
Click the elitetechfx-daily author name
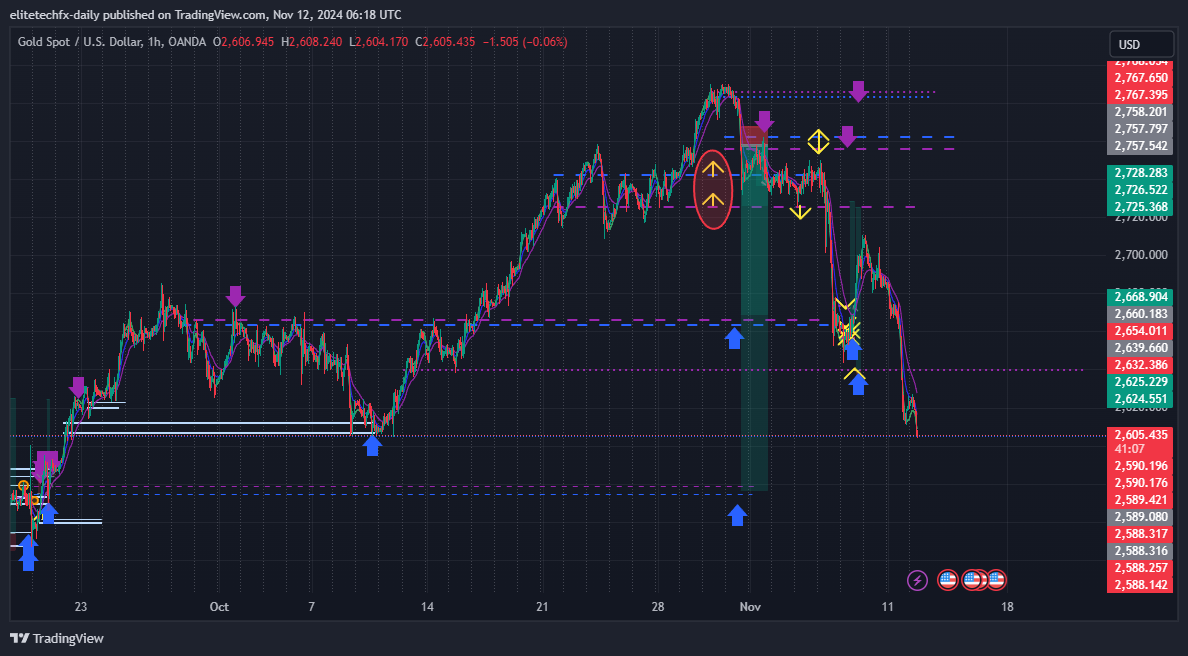pos(54,14)
